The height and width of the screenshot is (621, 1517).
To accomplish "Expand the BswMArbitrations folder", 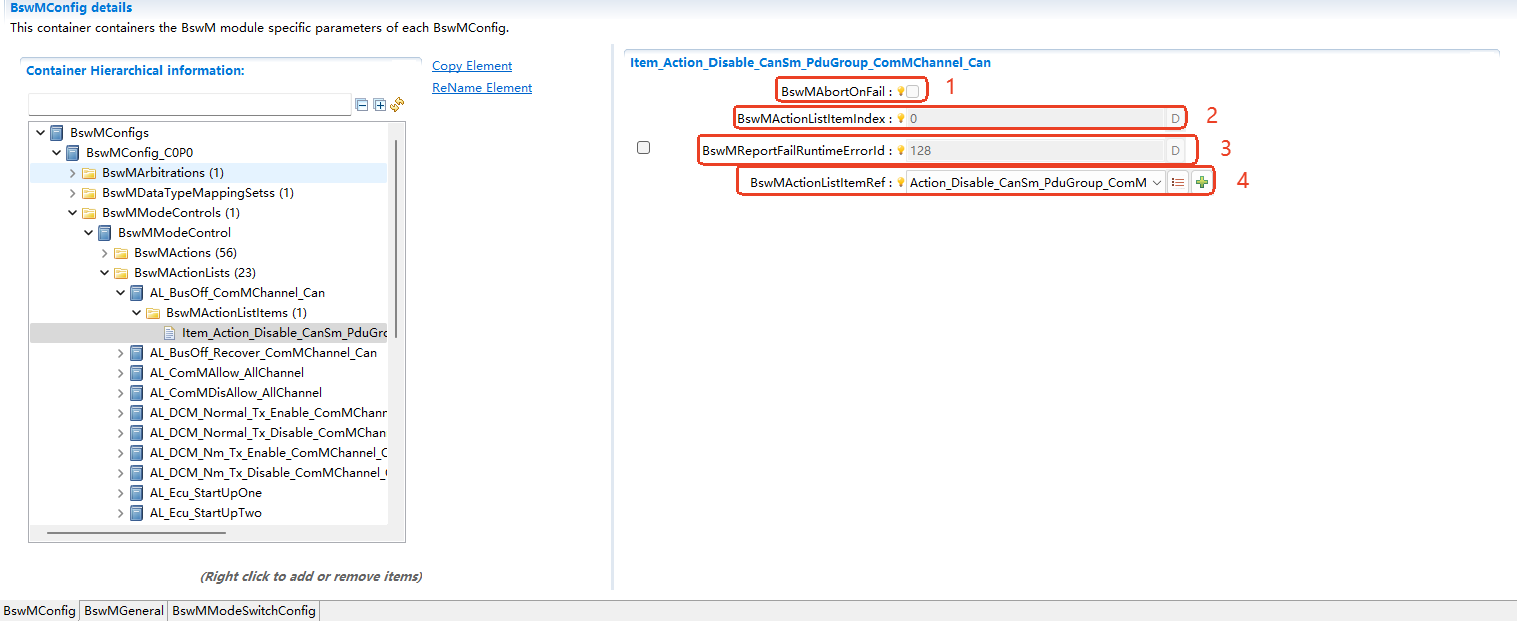I will [71, 172].
